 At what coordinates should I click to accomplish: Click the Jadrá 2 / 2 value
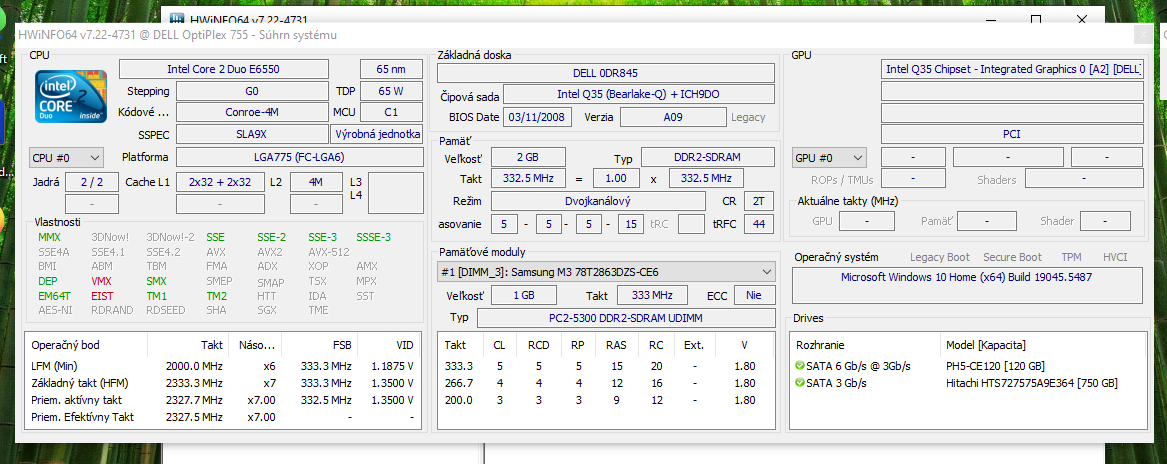pos(92,182)
